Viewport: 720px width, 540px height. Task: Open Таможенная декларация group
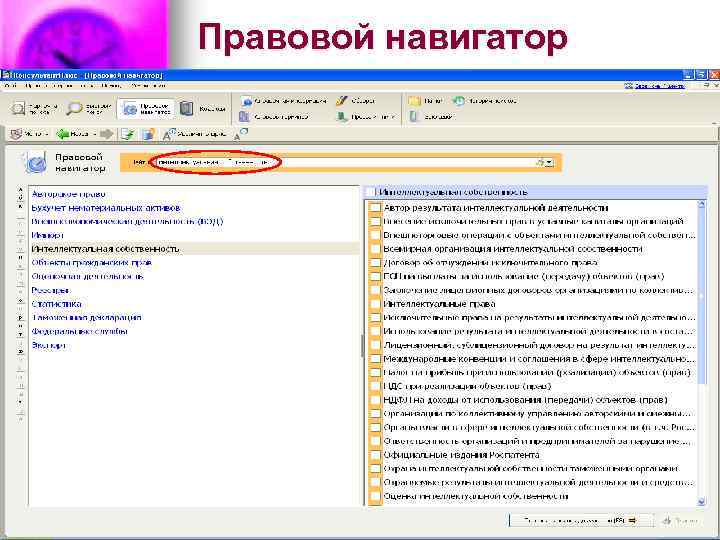[x=87, y=317]
